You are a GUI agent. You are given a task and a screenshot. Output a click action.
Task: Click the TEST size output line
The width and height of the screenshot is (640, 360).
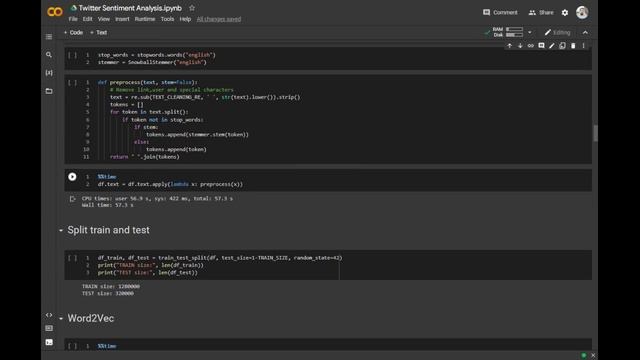point(108,293)
